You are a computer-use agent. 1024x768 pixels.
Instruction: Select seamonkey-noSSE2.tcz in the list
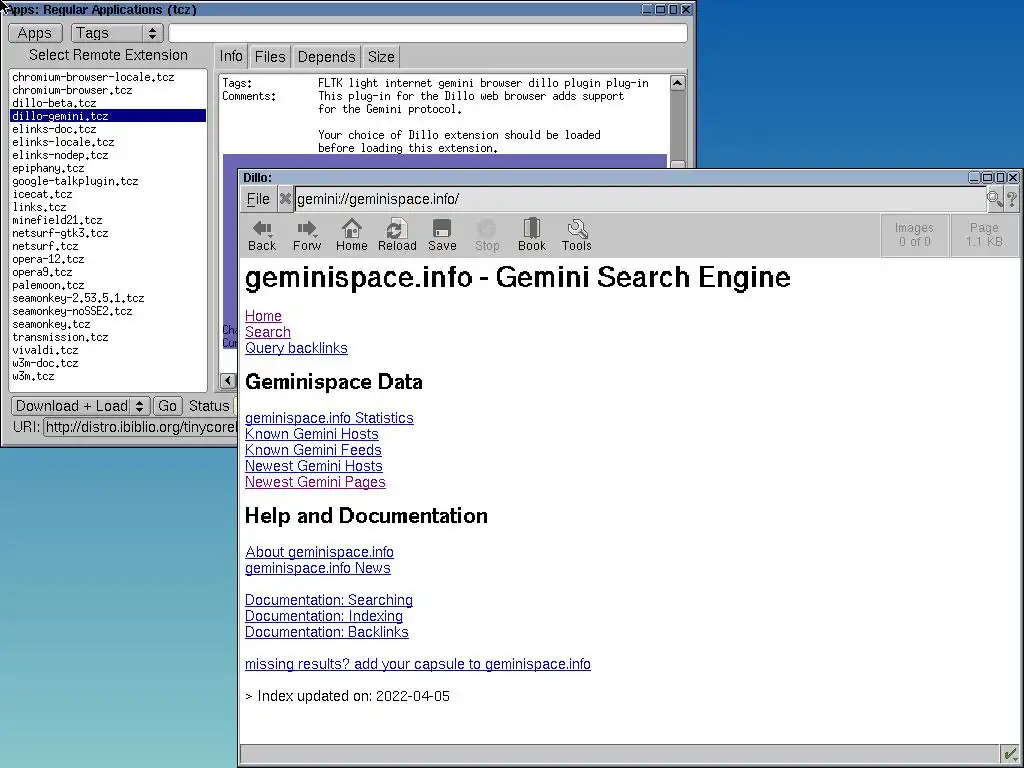click(x=108, y=312)
